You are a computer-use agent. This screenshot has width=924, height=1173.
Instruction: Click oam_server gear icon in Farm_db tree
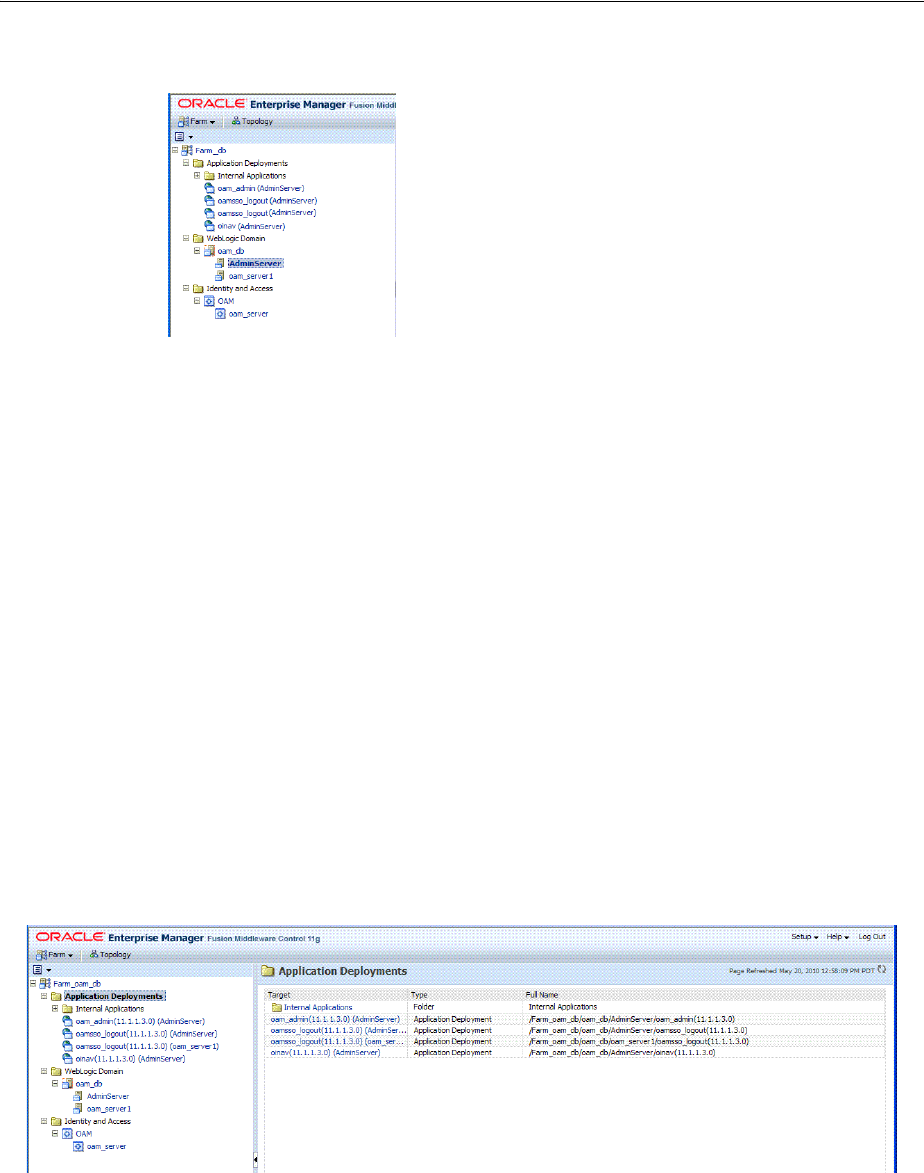pyautogui.click(x=221, y=313)
